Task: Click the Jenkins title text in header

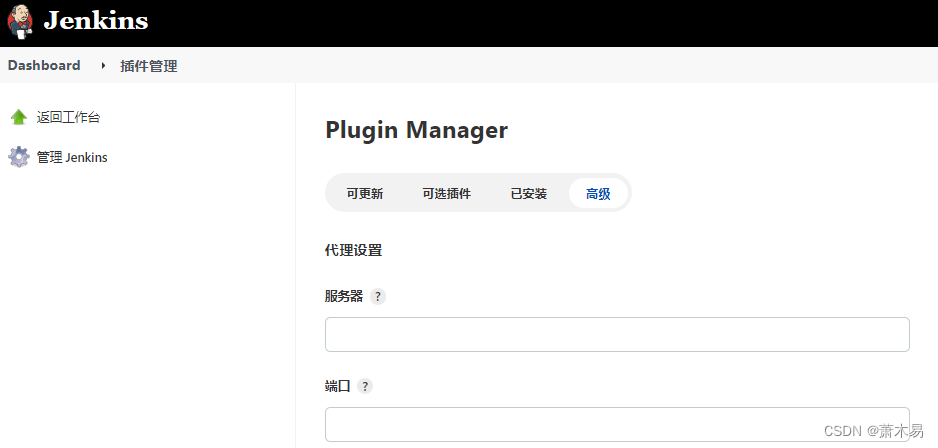Action: (96, 21)
